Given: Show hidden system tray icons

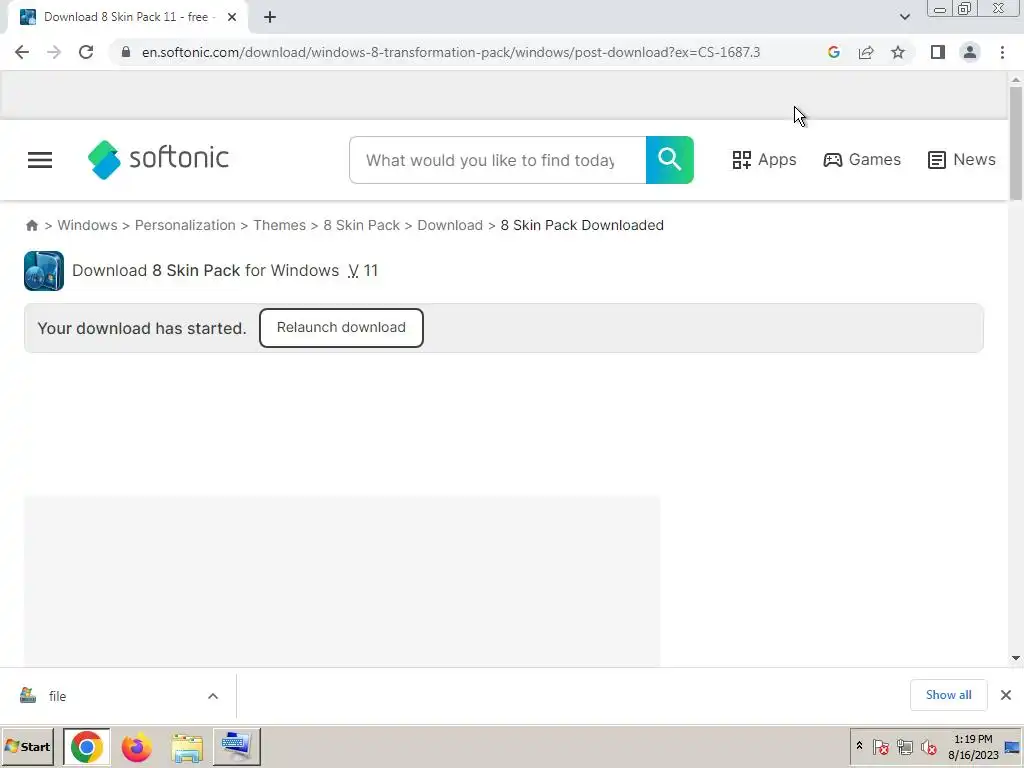Looking at the screenshot, I should point(859,746).
